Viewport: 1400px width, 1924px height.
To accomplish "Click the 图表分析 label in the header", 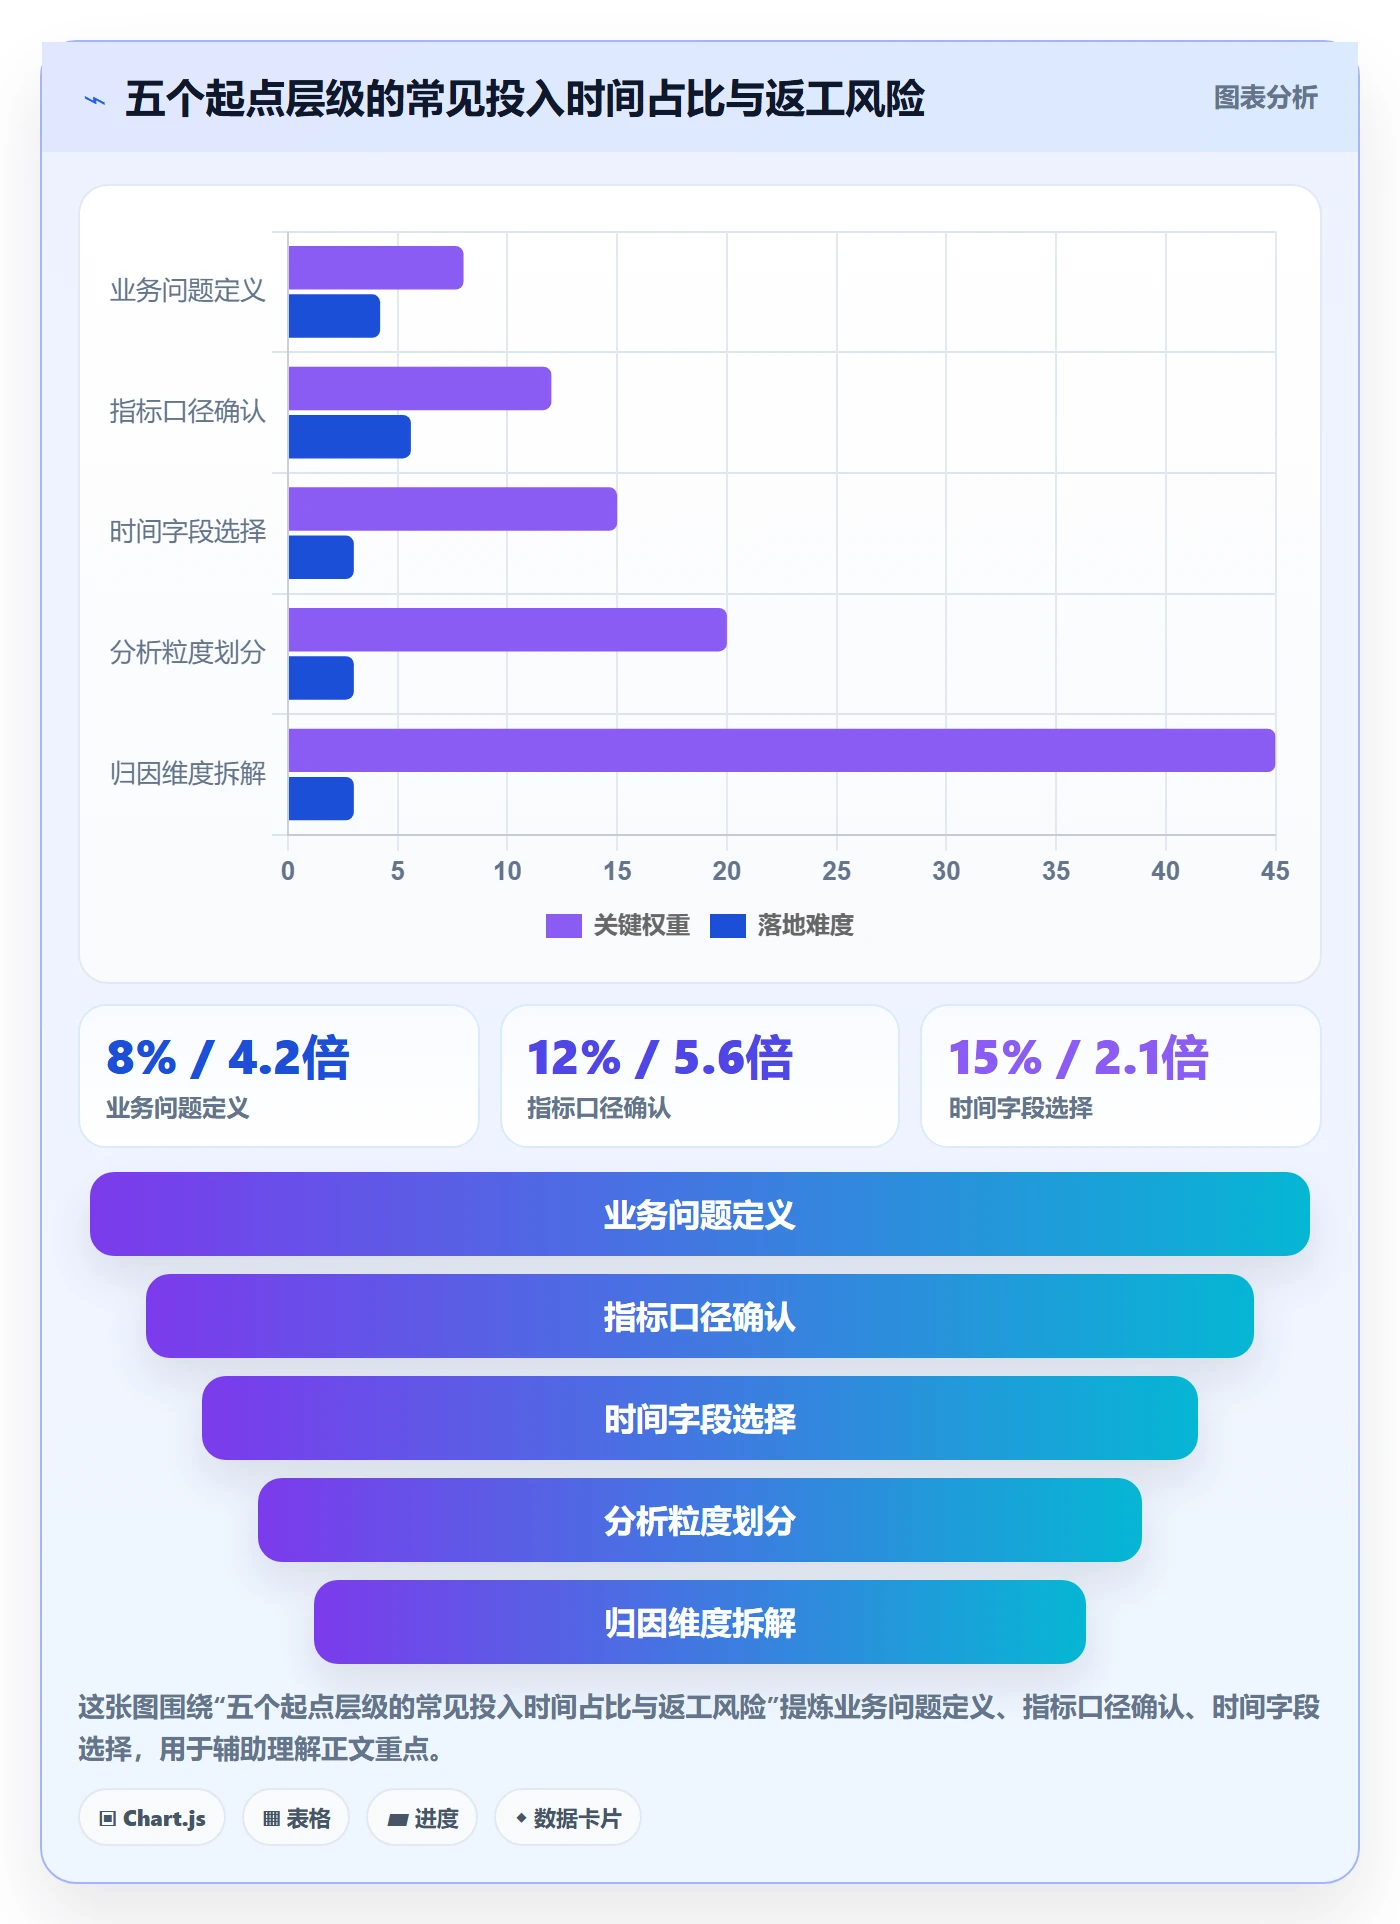I will click(x=1265, y=98).
